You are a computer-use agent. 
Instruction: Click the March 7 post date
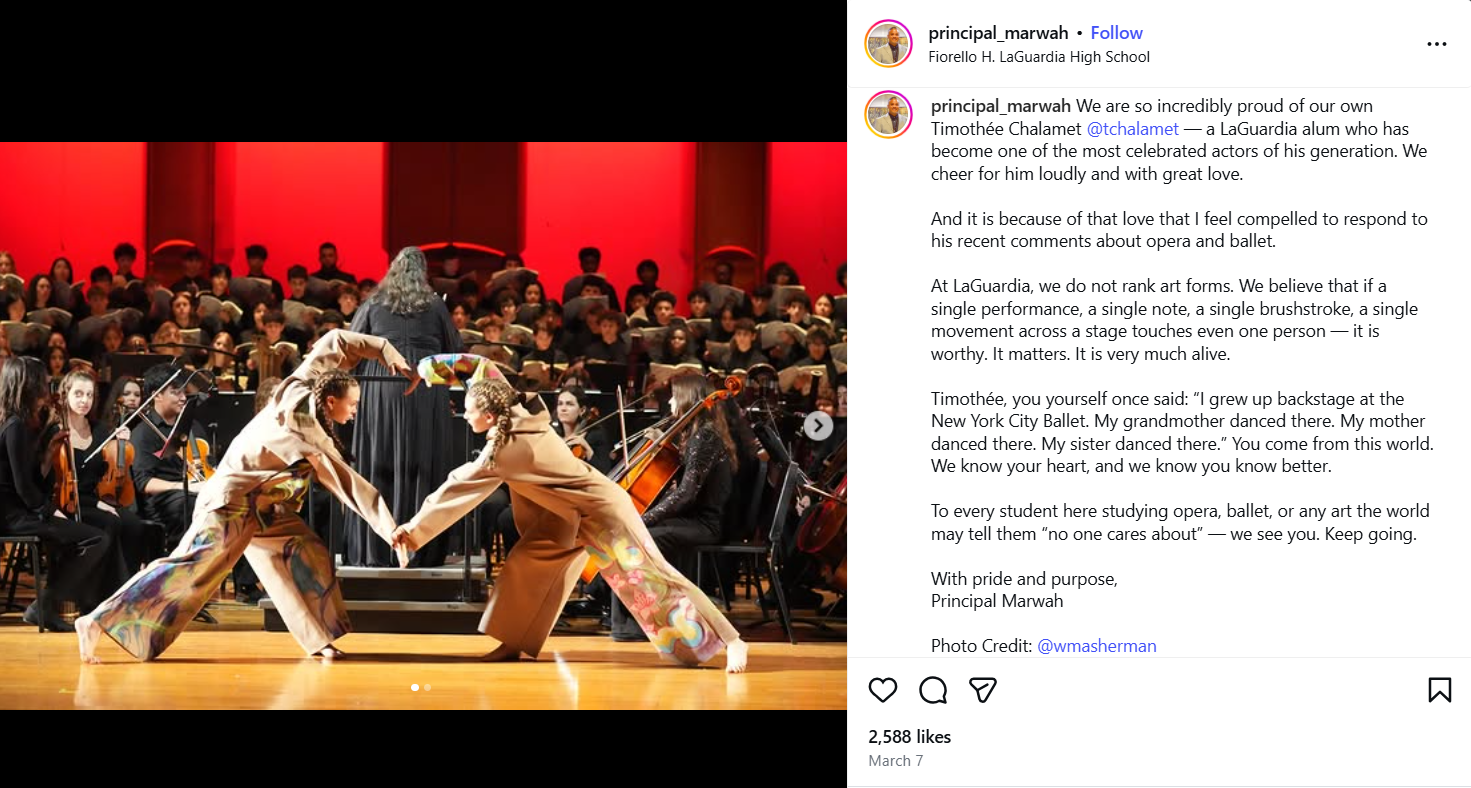pyautogui.click(x=895, y=761)
